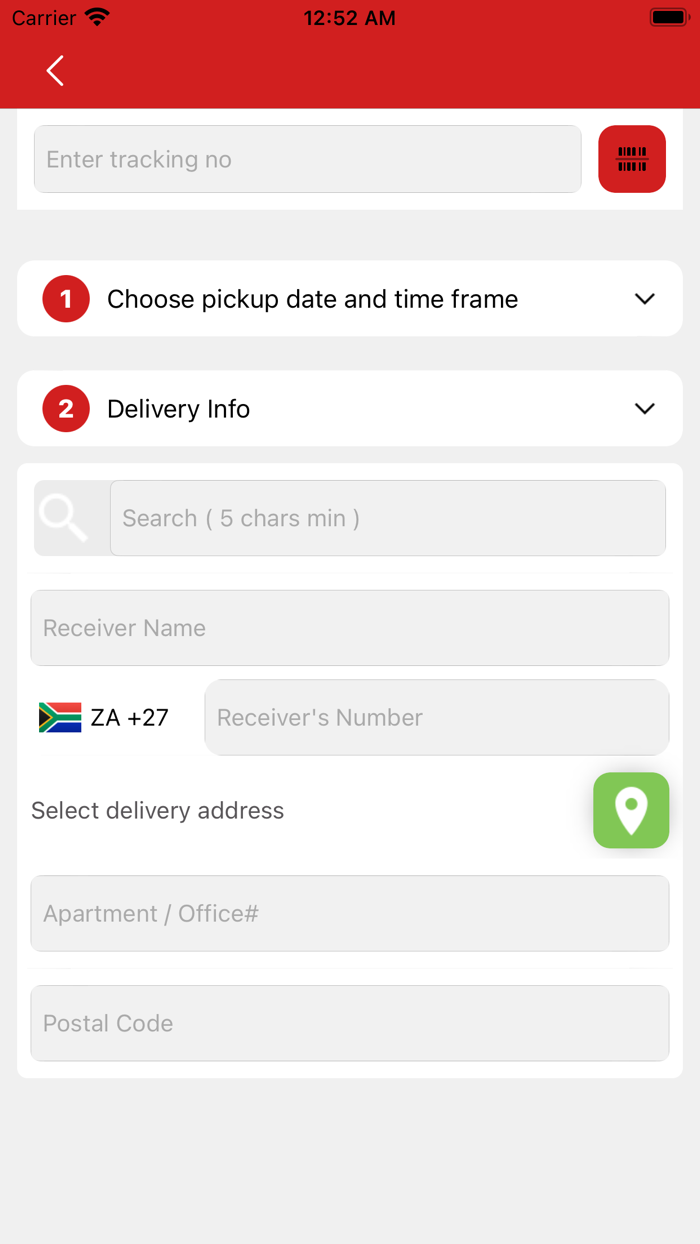700x1244 pixels.
Task: Click the Enter tracking no field
Action: click(307, 159)
